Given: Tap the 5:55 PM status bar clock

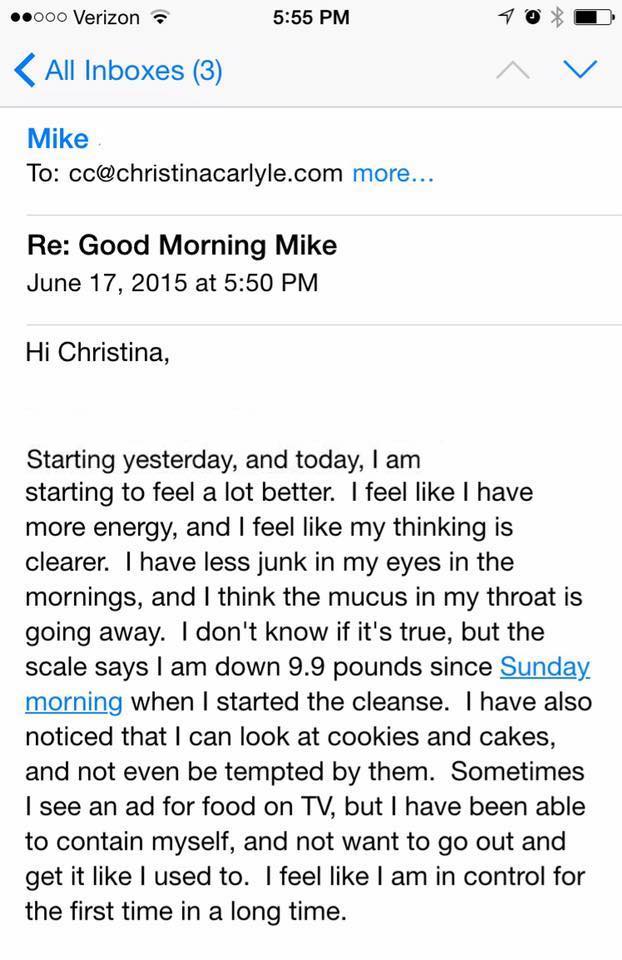Looking at the screenshot, I should (311, 17).
